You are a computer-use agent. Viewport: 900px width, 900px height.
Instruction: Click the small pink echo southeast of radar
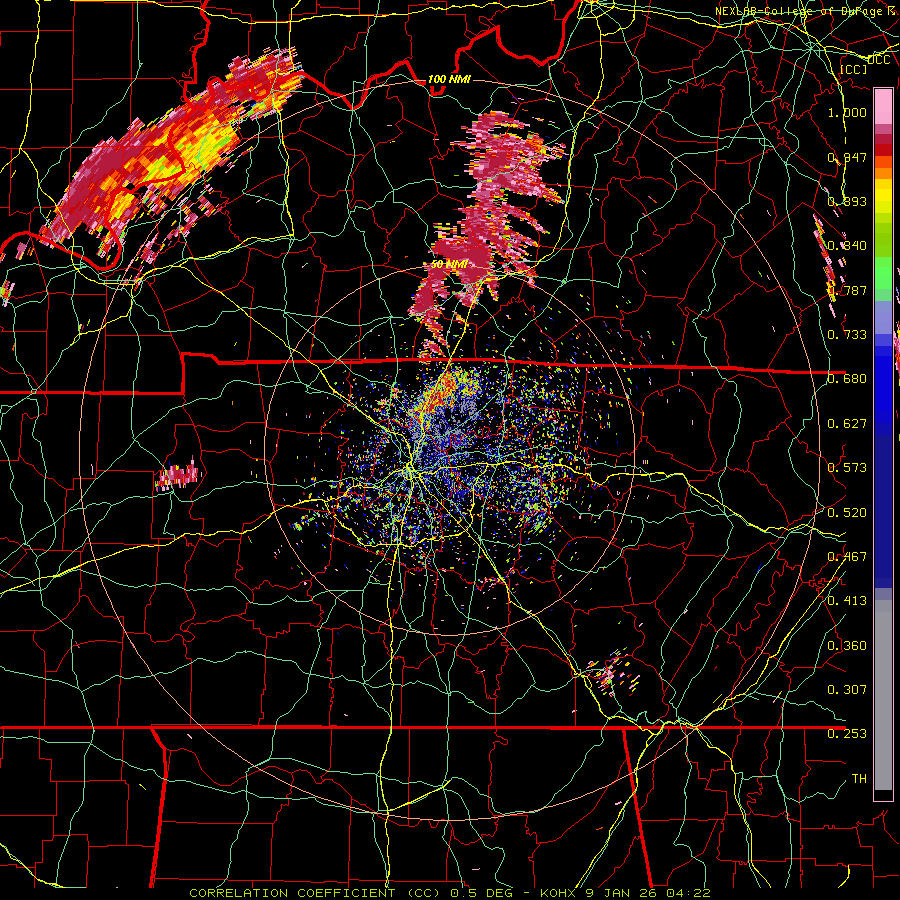click(612, 672)
